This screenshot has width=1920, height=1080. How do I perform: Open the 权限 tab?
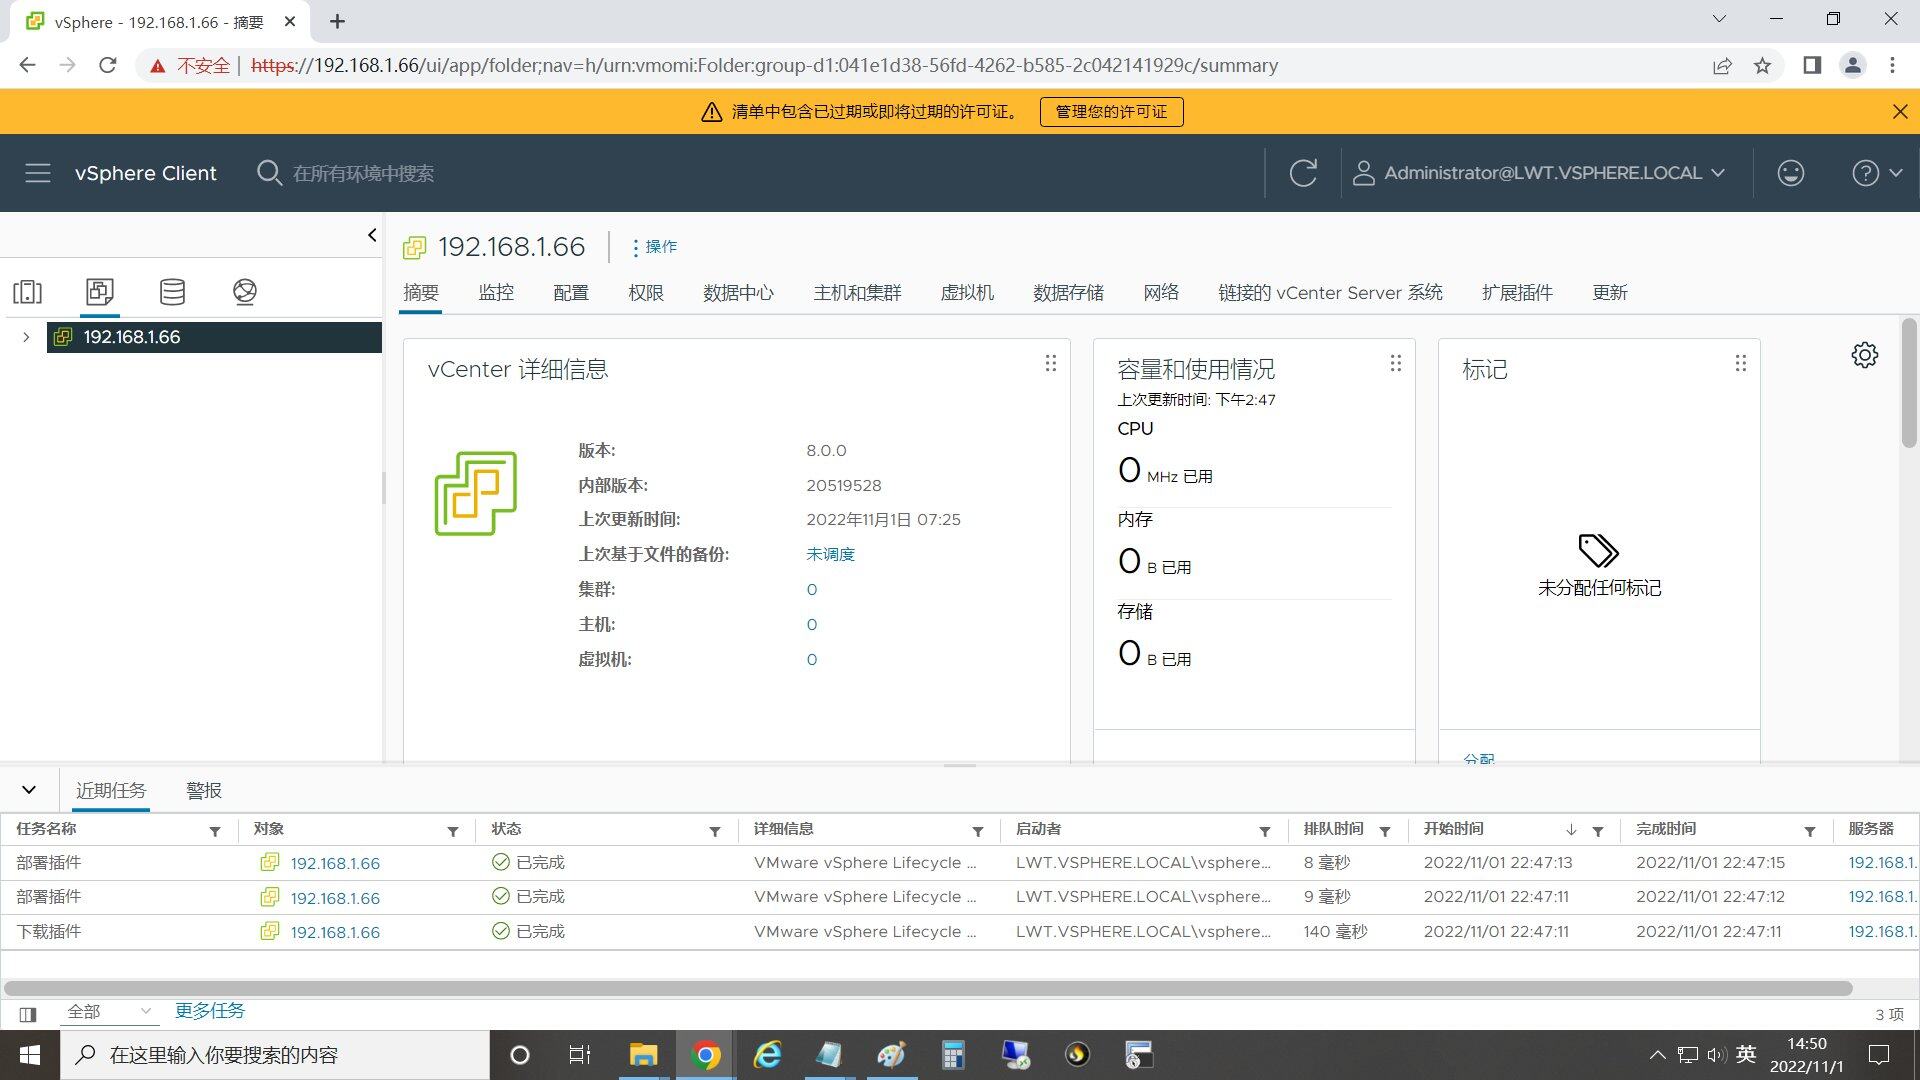tap(646, 293)
